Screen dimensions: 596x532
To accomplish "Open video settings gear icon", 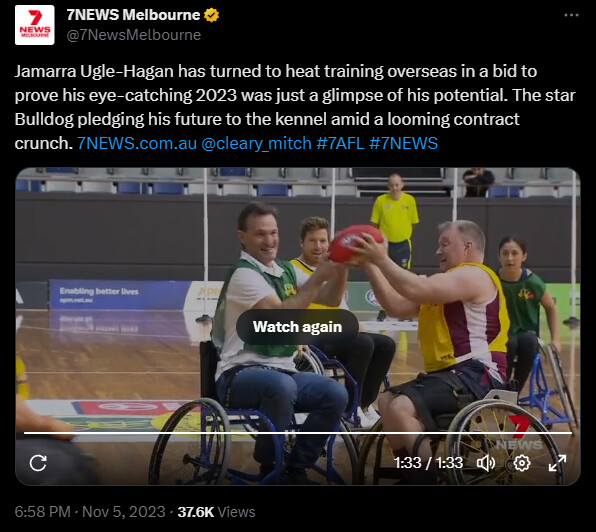I will (x=522, y=463).
